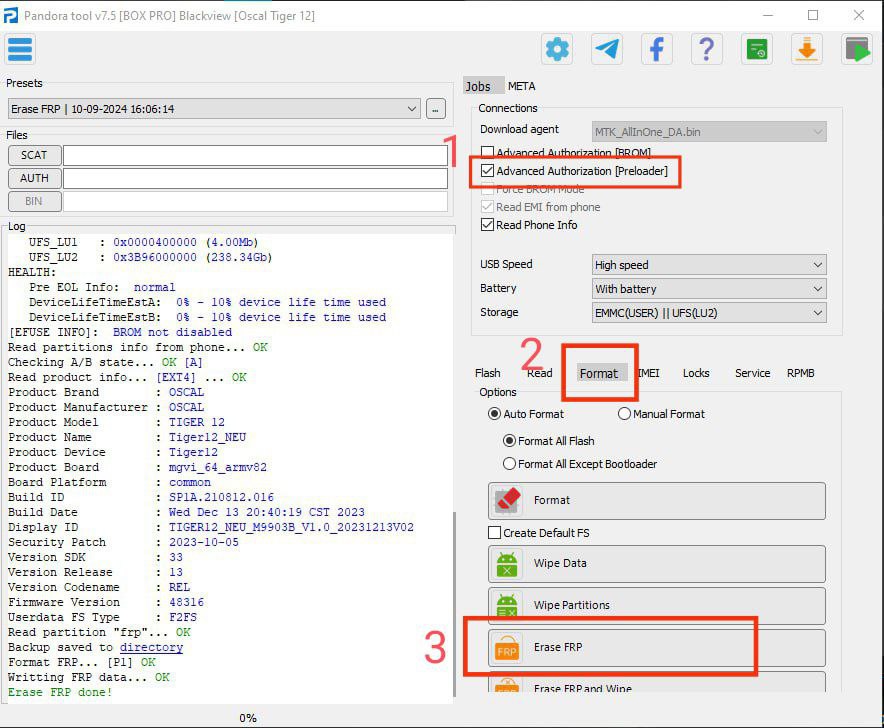Click '0x3B96000000 (238.34Gb)' UFS_LU2 value
The height and width of the screenshot is (728, 884).
[193, 257]
